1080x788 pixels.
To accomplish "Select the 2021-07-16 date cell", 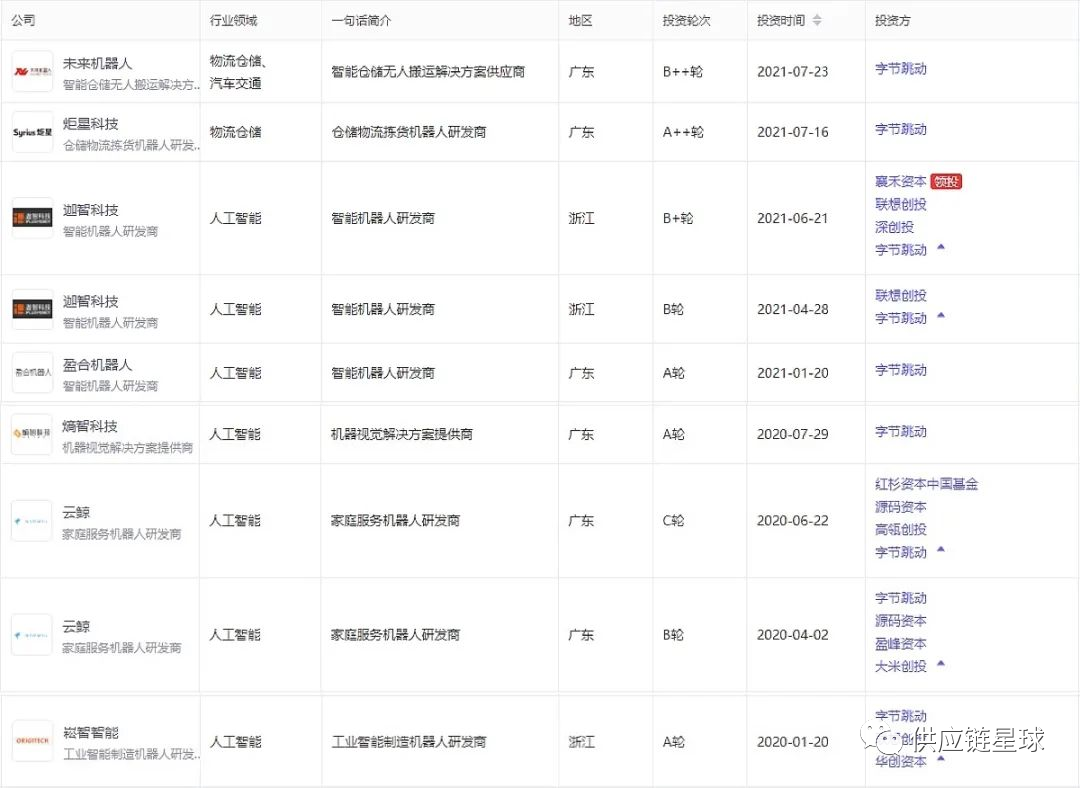I will point(793,132).
